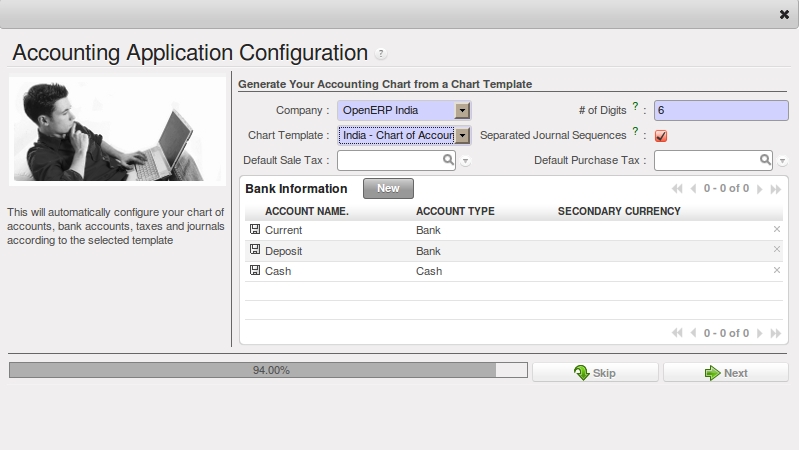Screen dimensions: 800x450
Task: Open the small arrow menu beside Default Purchase Tax
Action: 782,161
